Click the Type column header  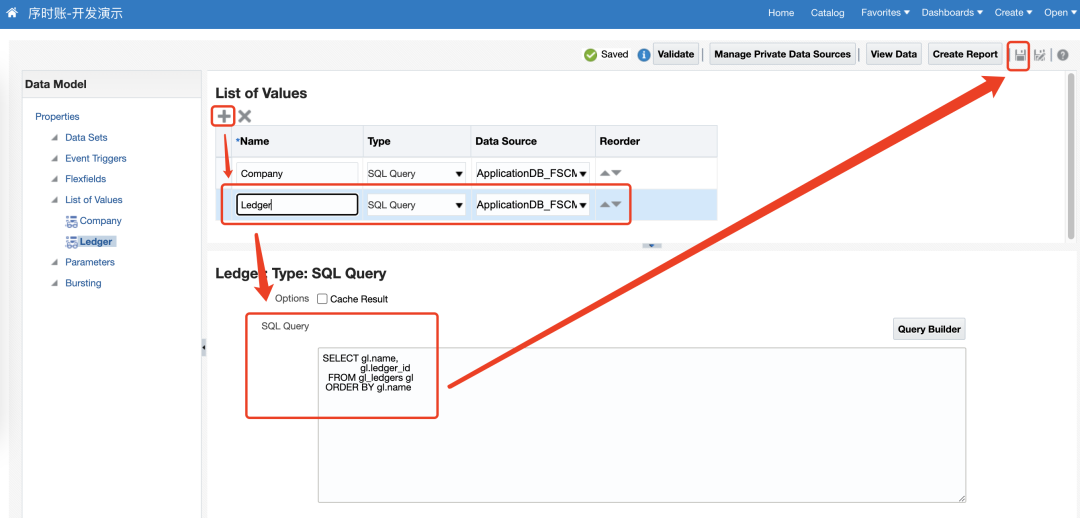click(x=417, y=141)
